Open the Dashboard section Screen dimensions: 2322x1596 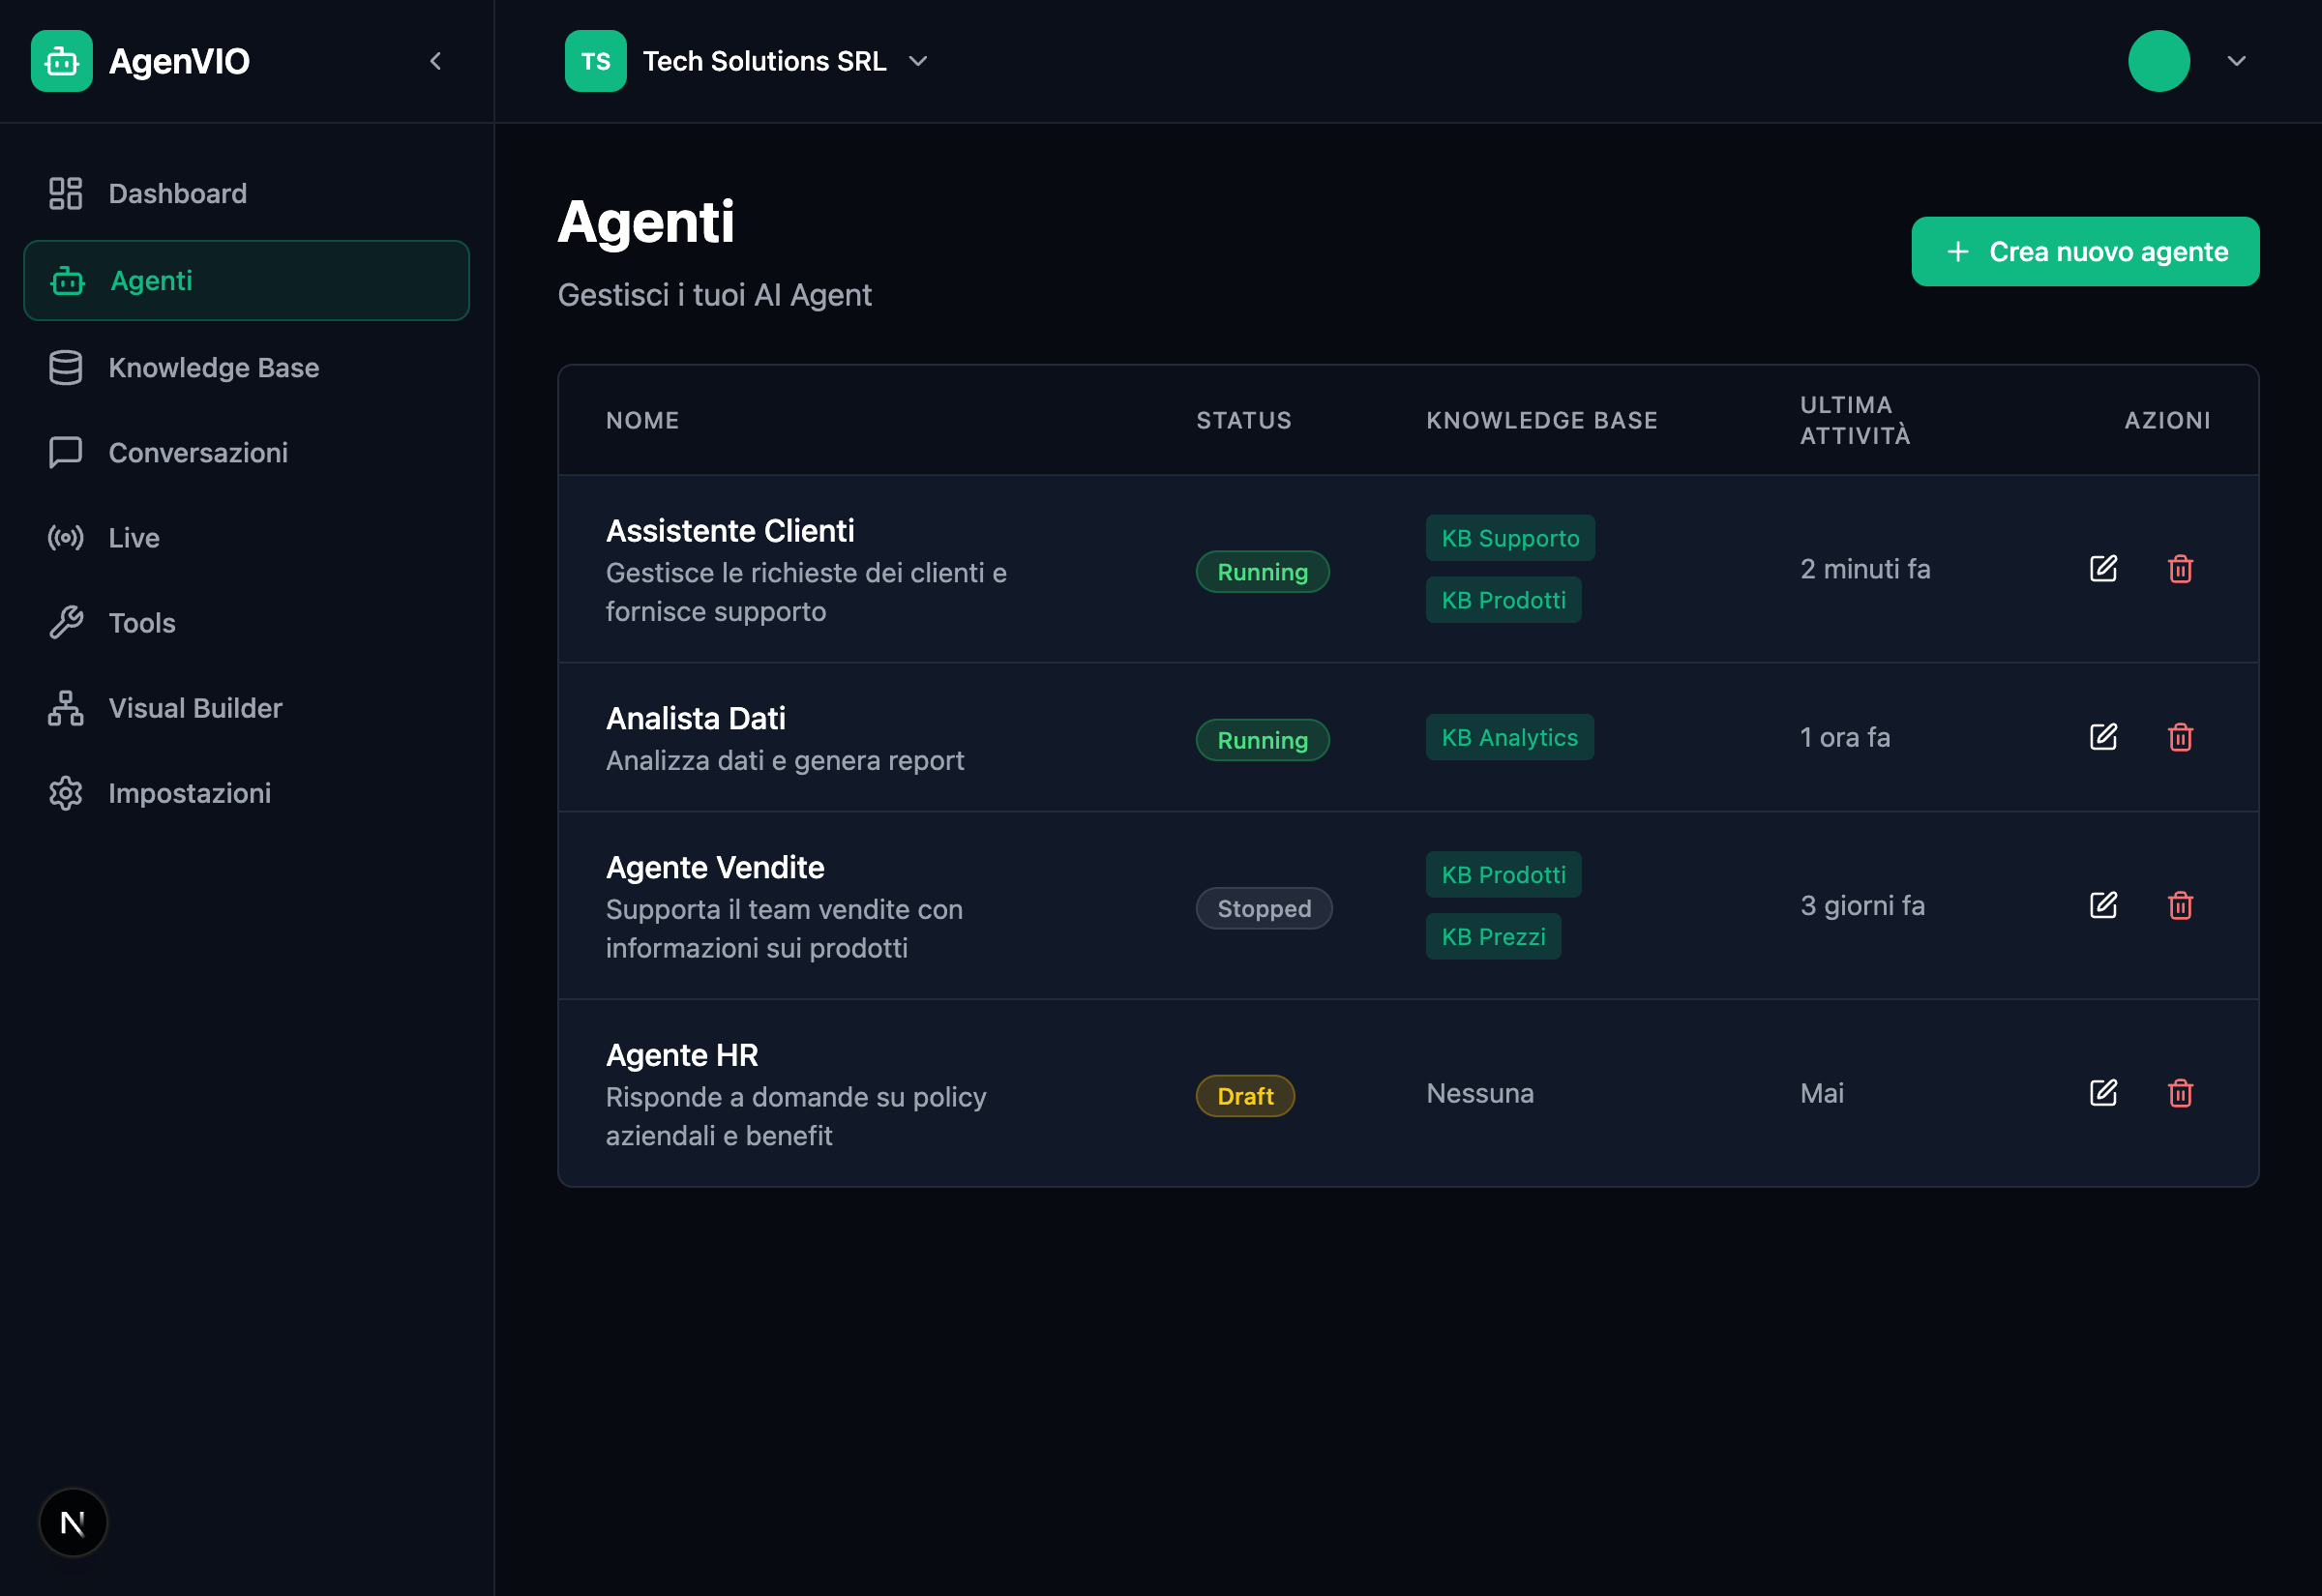177,193
